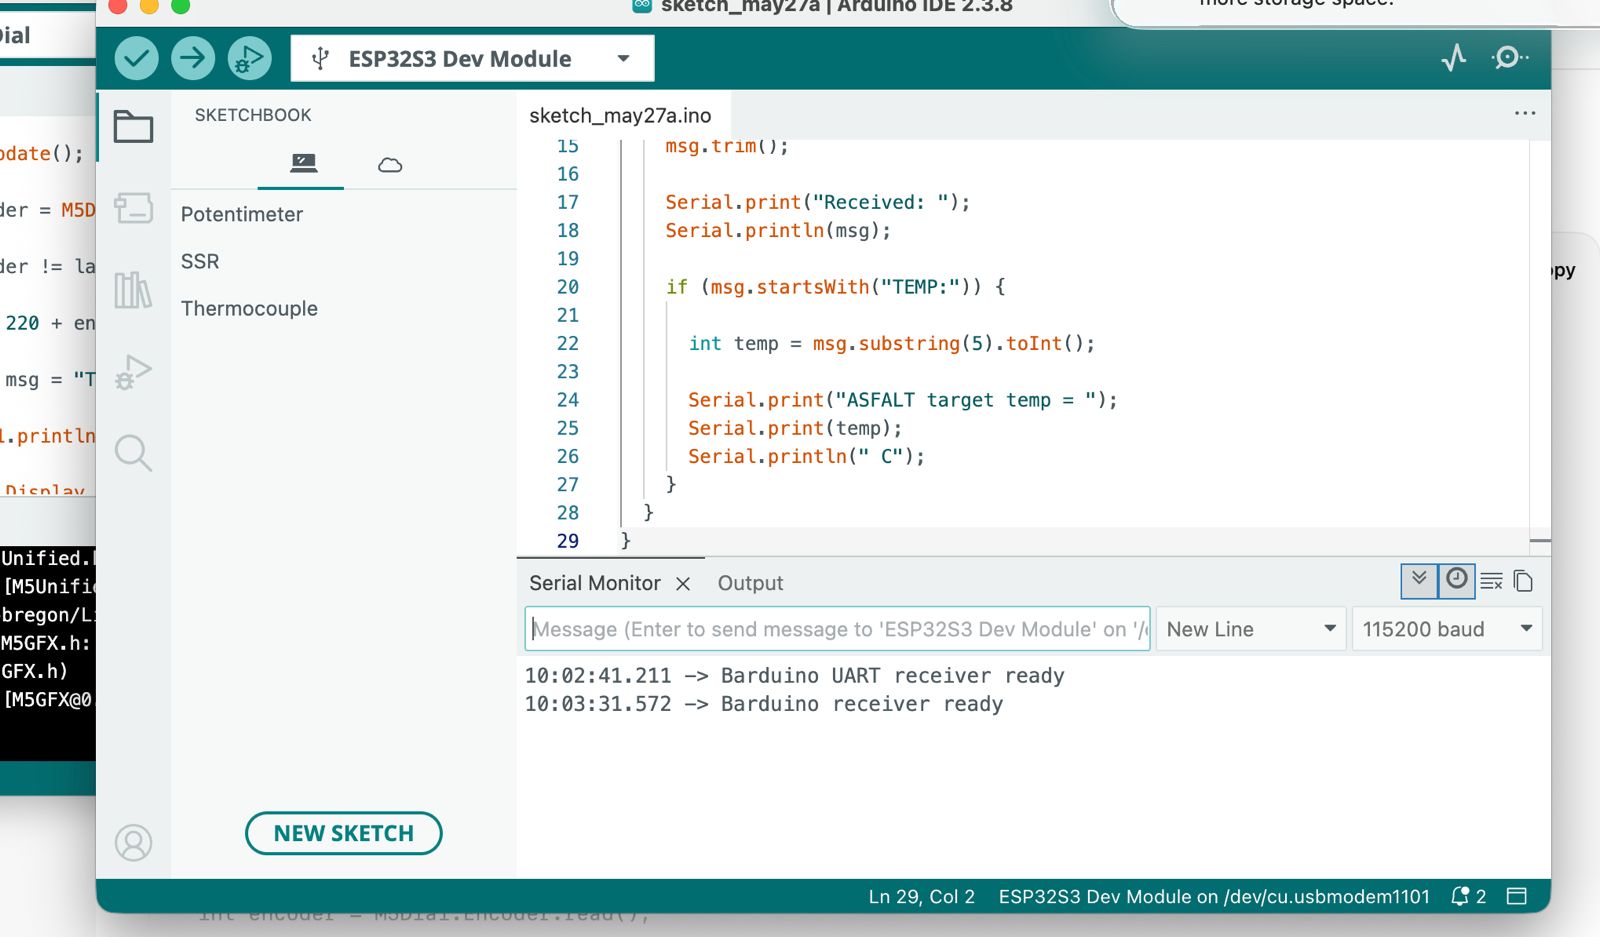Switch to the Serial Monitor tab
The width and height of the screenshot is (1600, 937).
[595, 583]
